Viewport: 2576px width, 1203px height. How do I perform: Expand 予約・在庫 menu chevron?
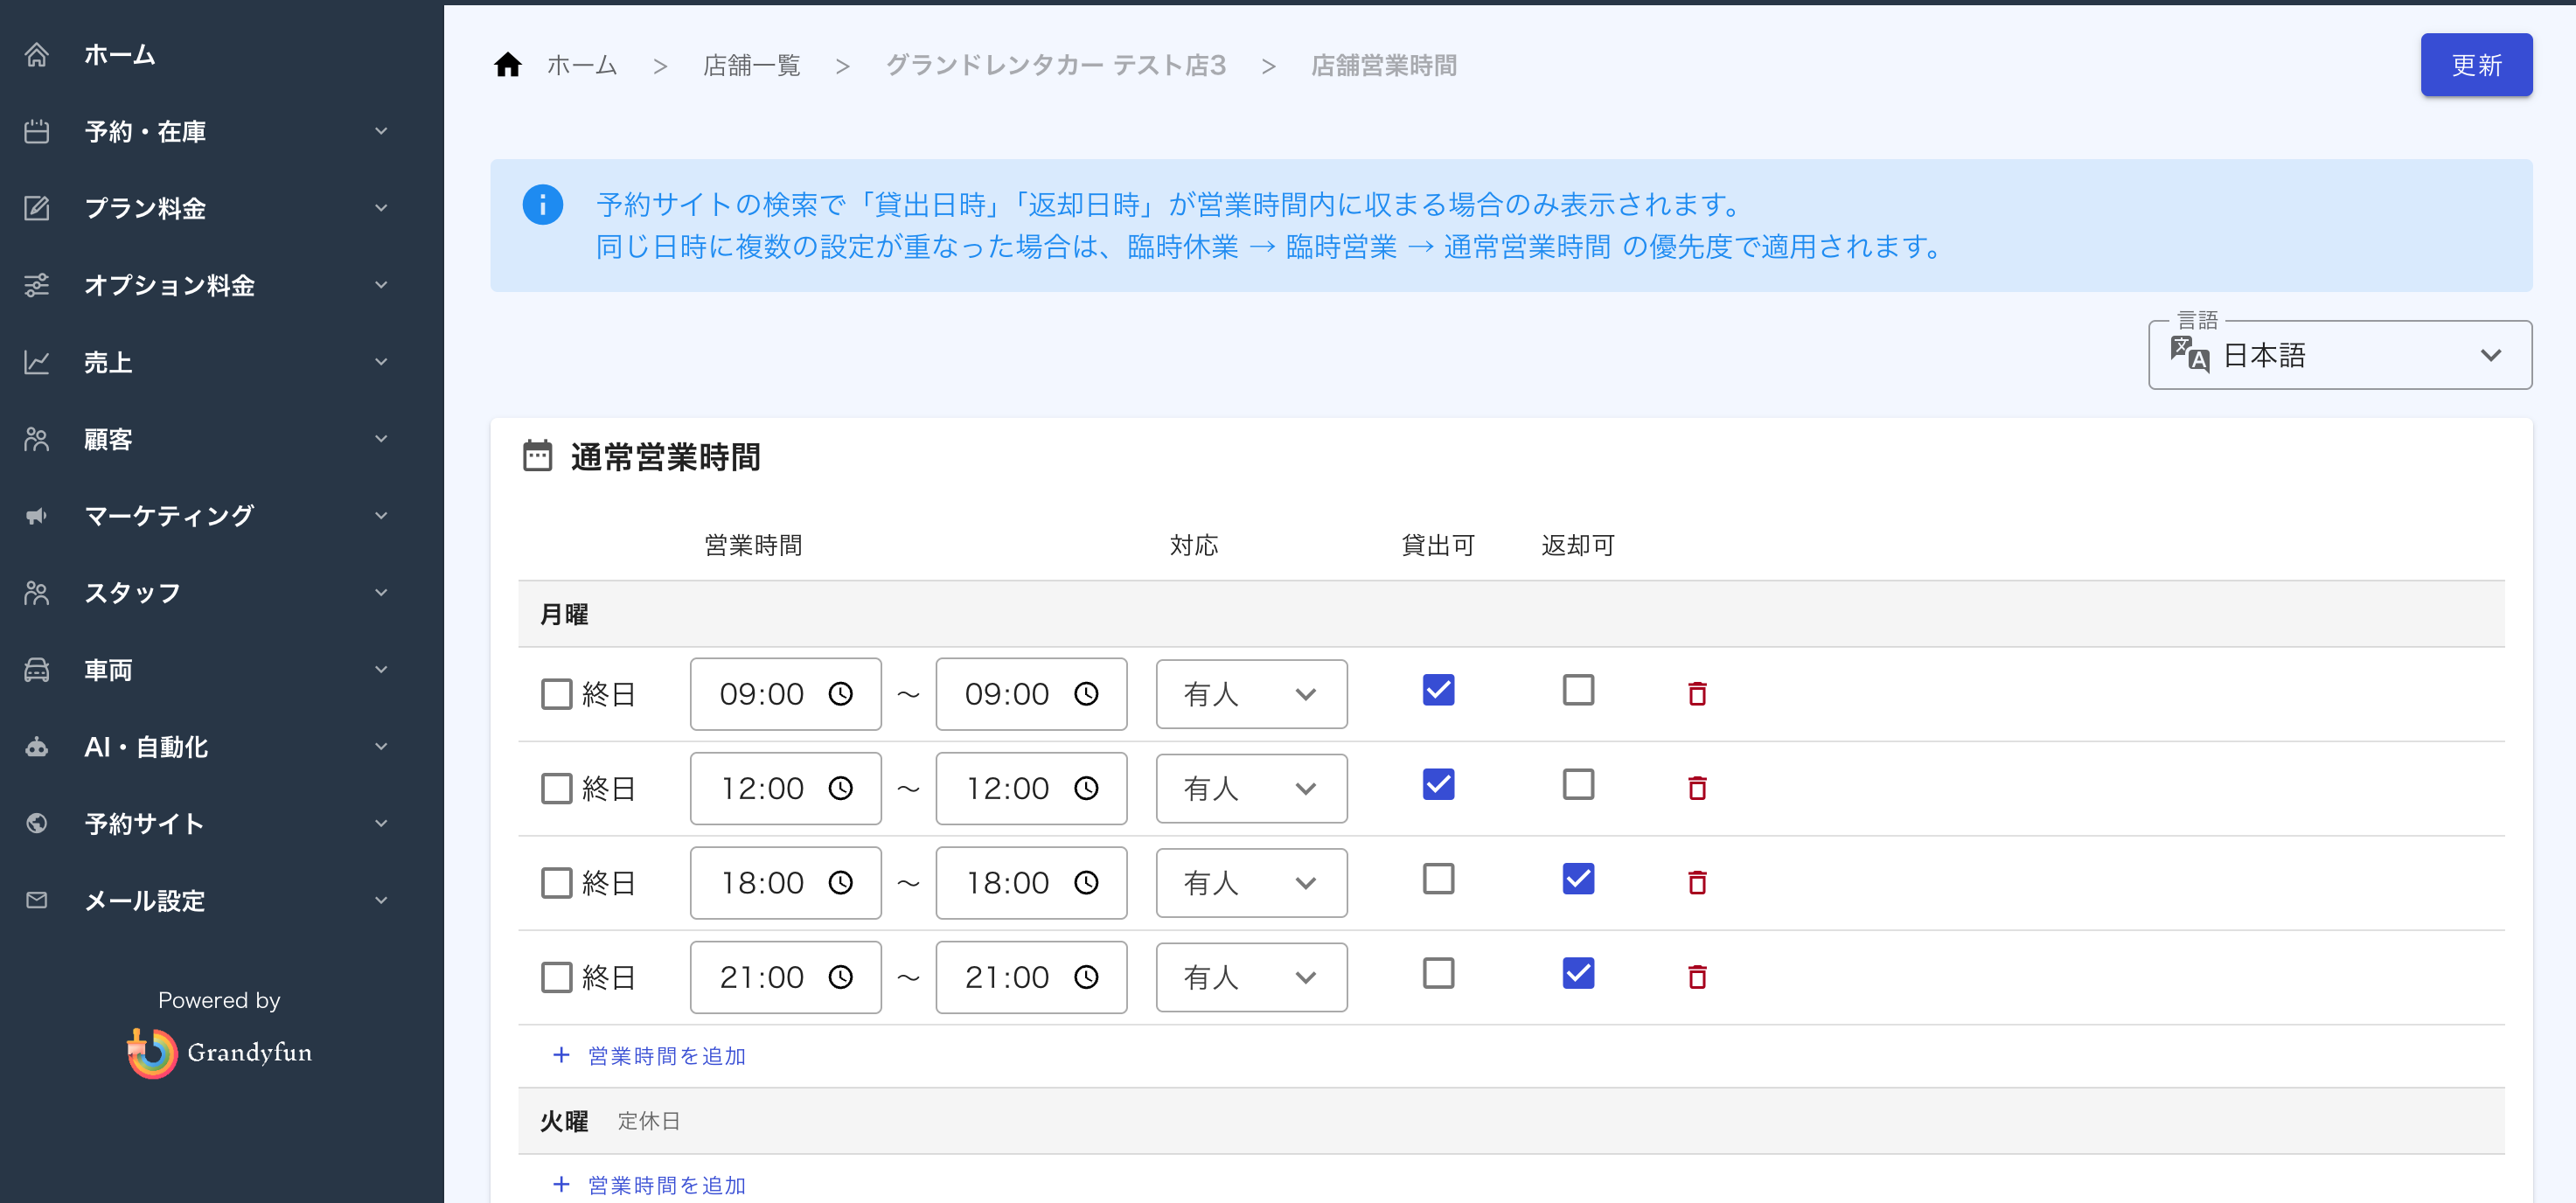point(381,131)
